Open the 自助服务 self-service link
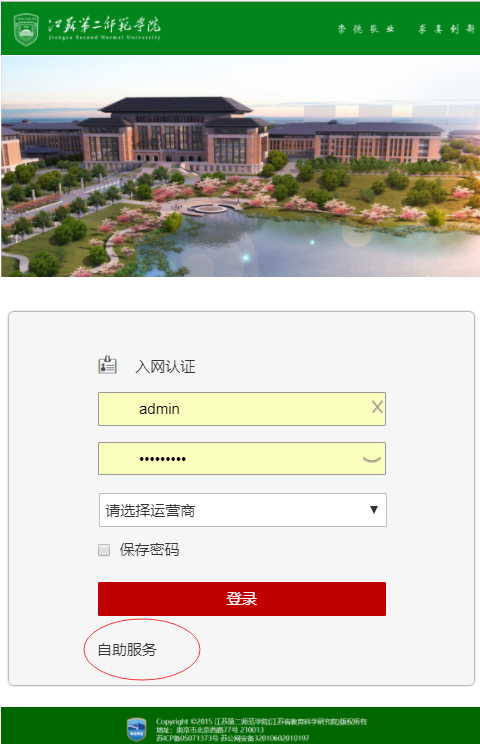Image resolution: width=480 pixels, height=744 pixels. [x=127, y=650]
